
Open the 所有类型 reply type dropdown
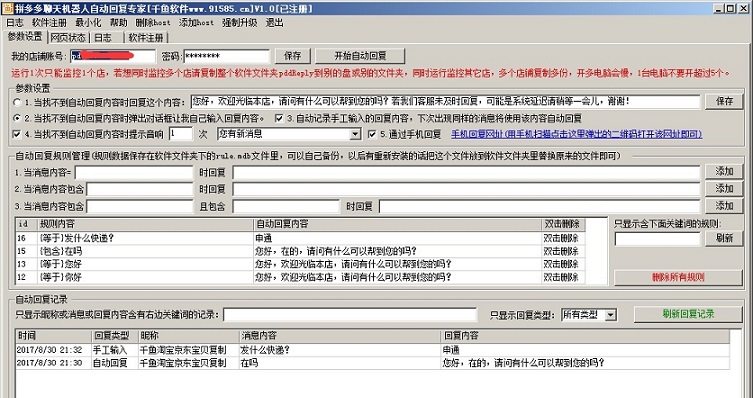click(588, 315)
